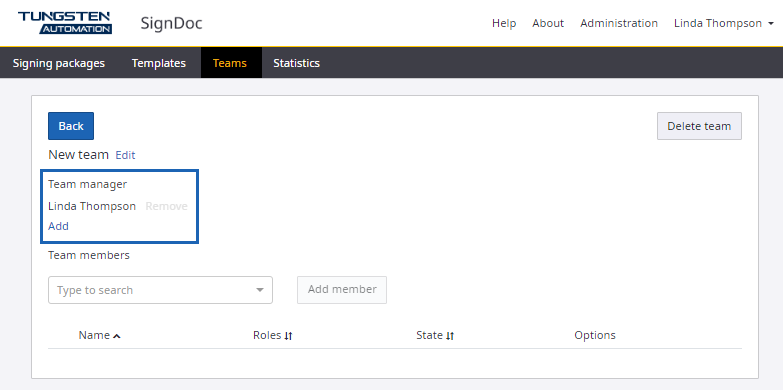Click the Delete team button
The width and height of the screenshot is (783, 390).
pyautogui.click(x=699, y=126)
